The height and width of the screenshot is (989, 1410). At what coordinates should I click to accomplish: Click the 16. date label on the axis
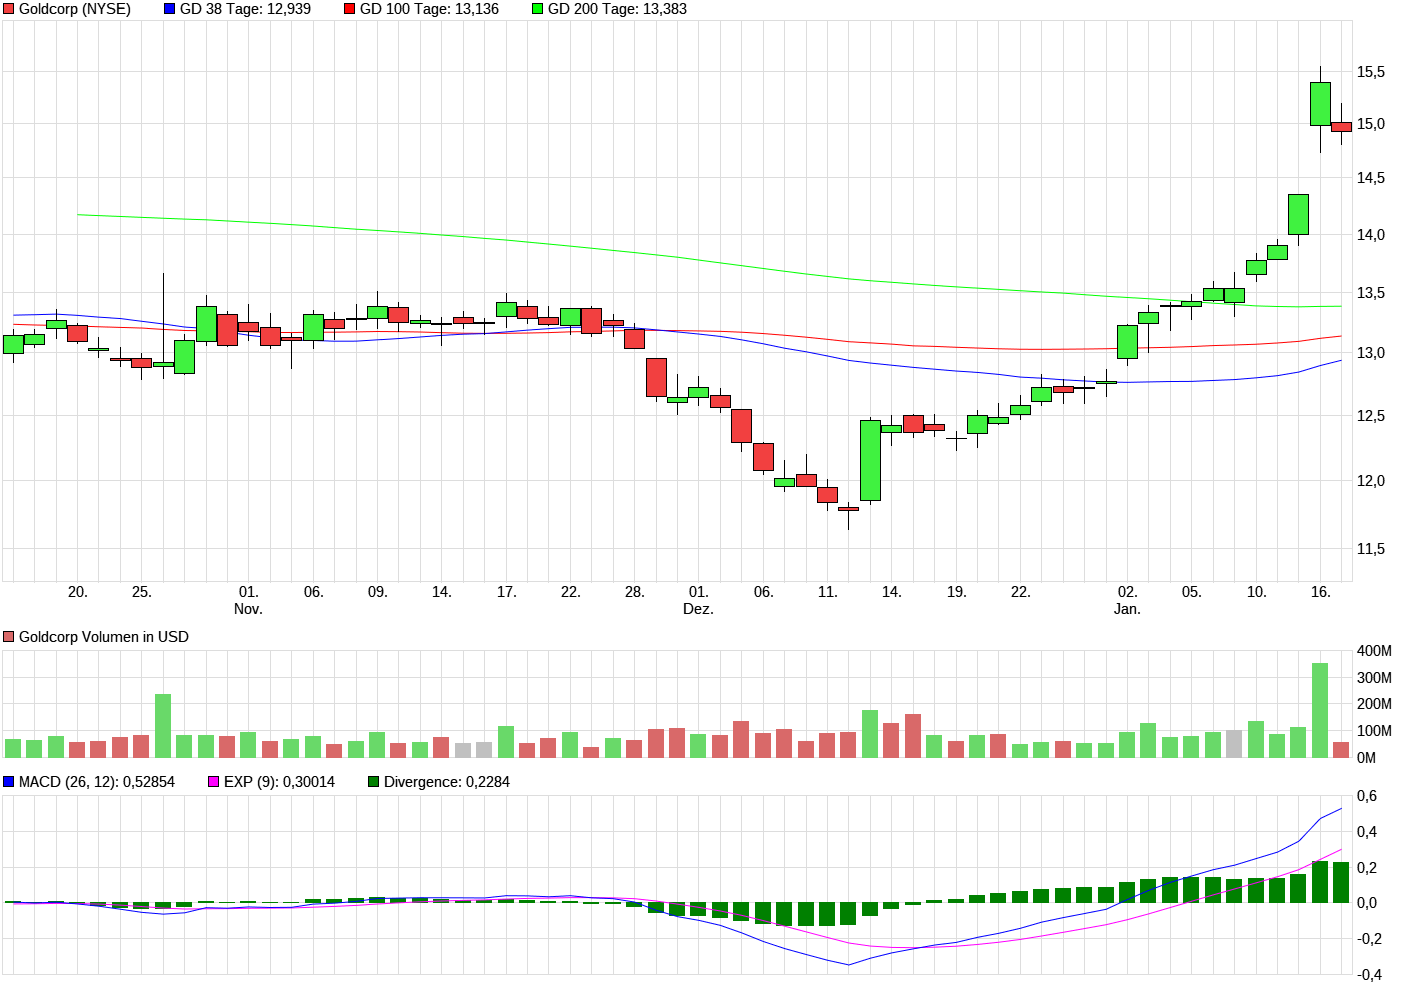pos(1319,590)
